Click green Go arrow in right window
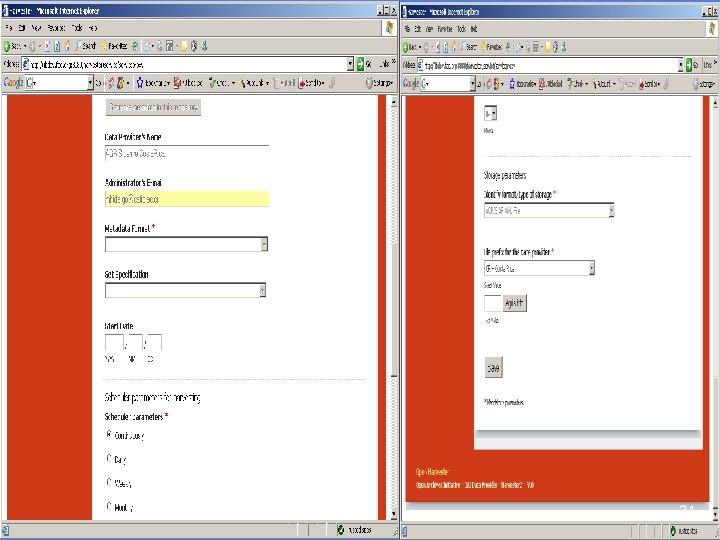This screenshot has width=720, height=540. pos(689,65)
